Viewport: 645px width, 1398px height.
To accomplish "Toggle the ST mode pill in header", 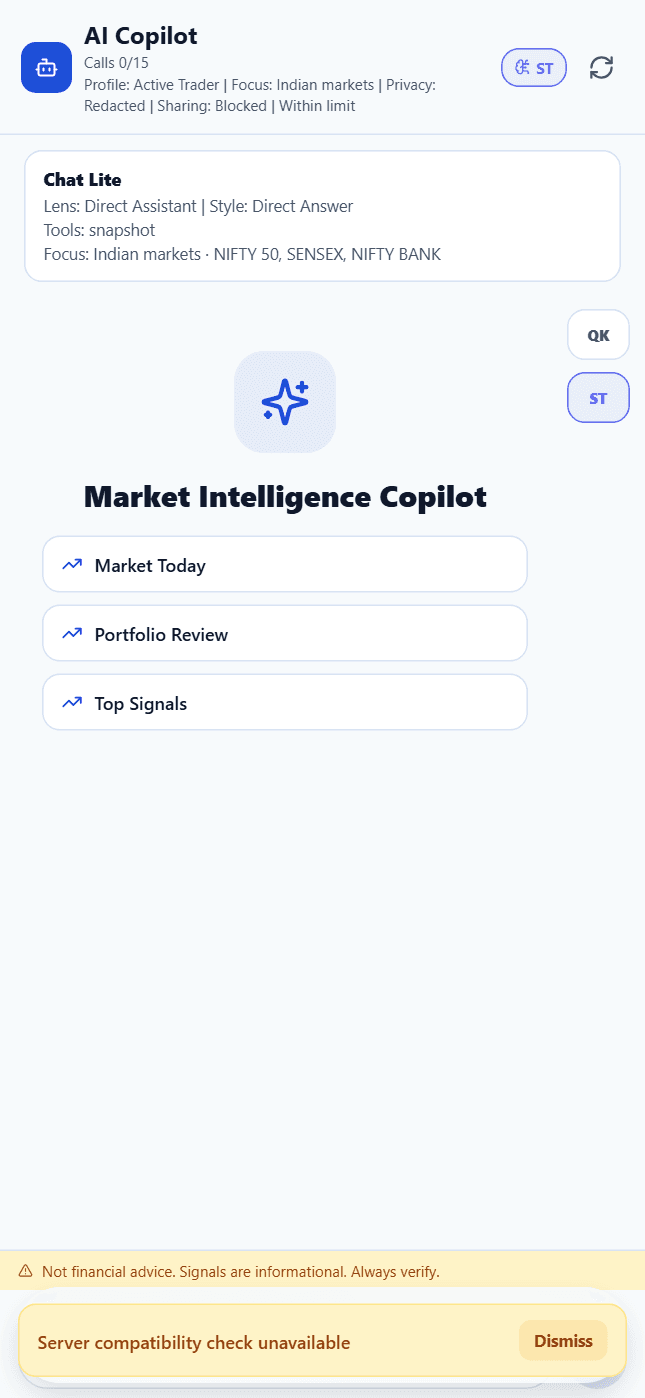I will click(534, 68).
